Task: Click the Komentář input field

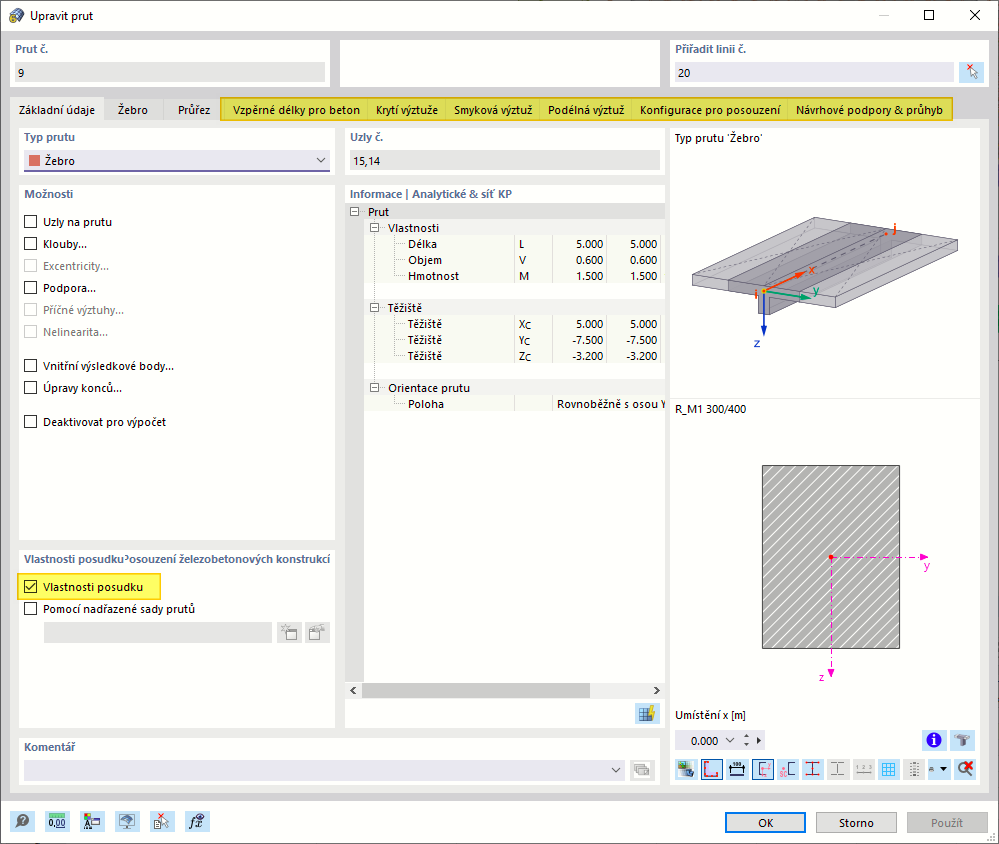Action: click(323, 770)
